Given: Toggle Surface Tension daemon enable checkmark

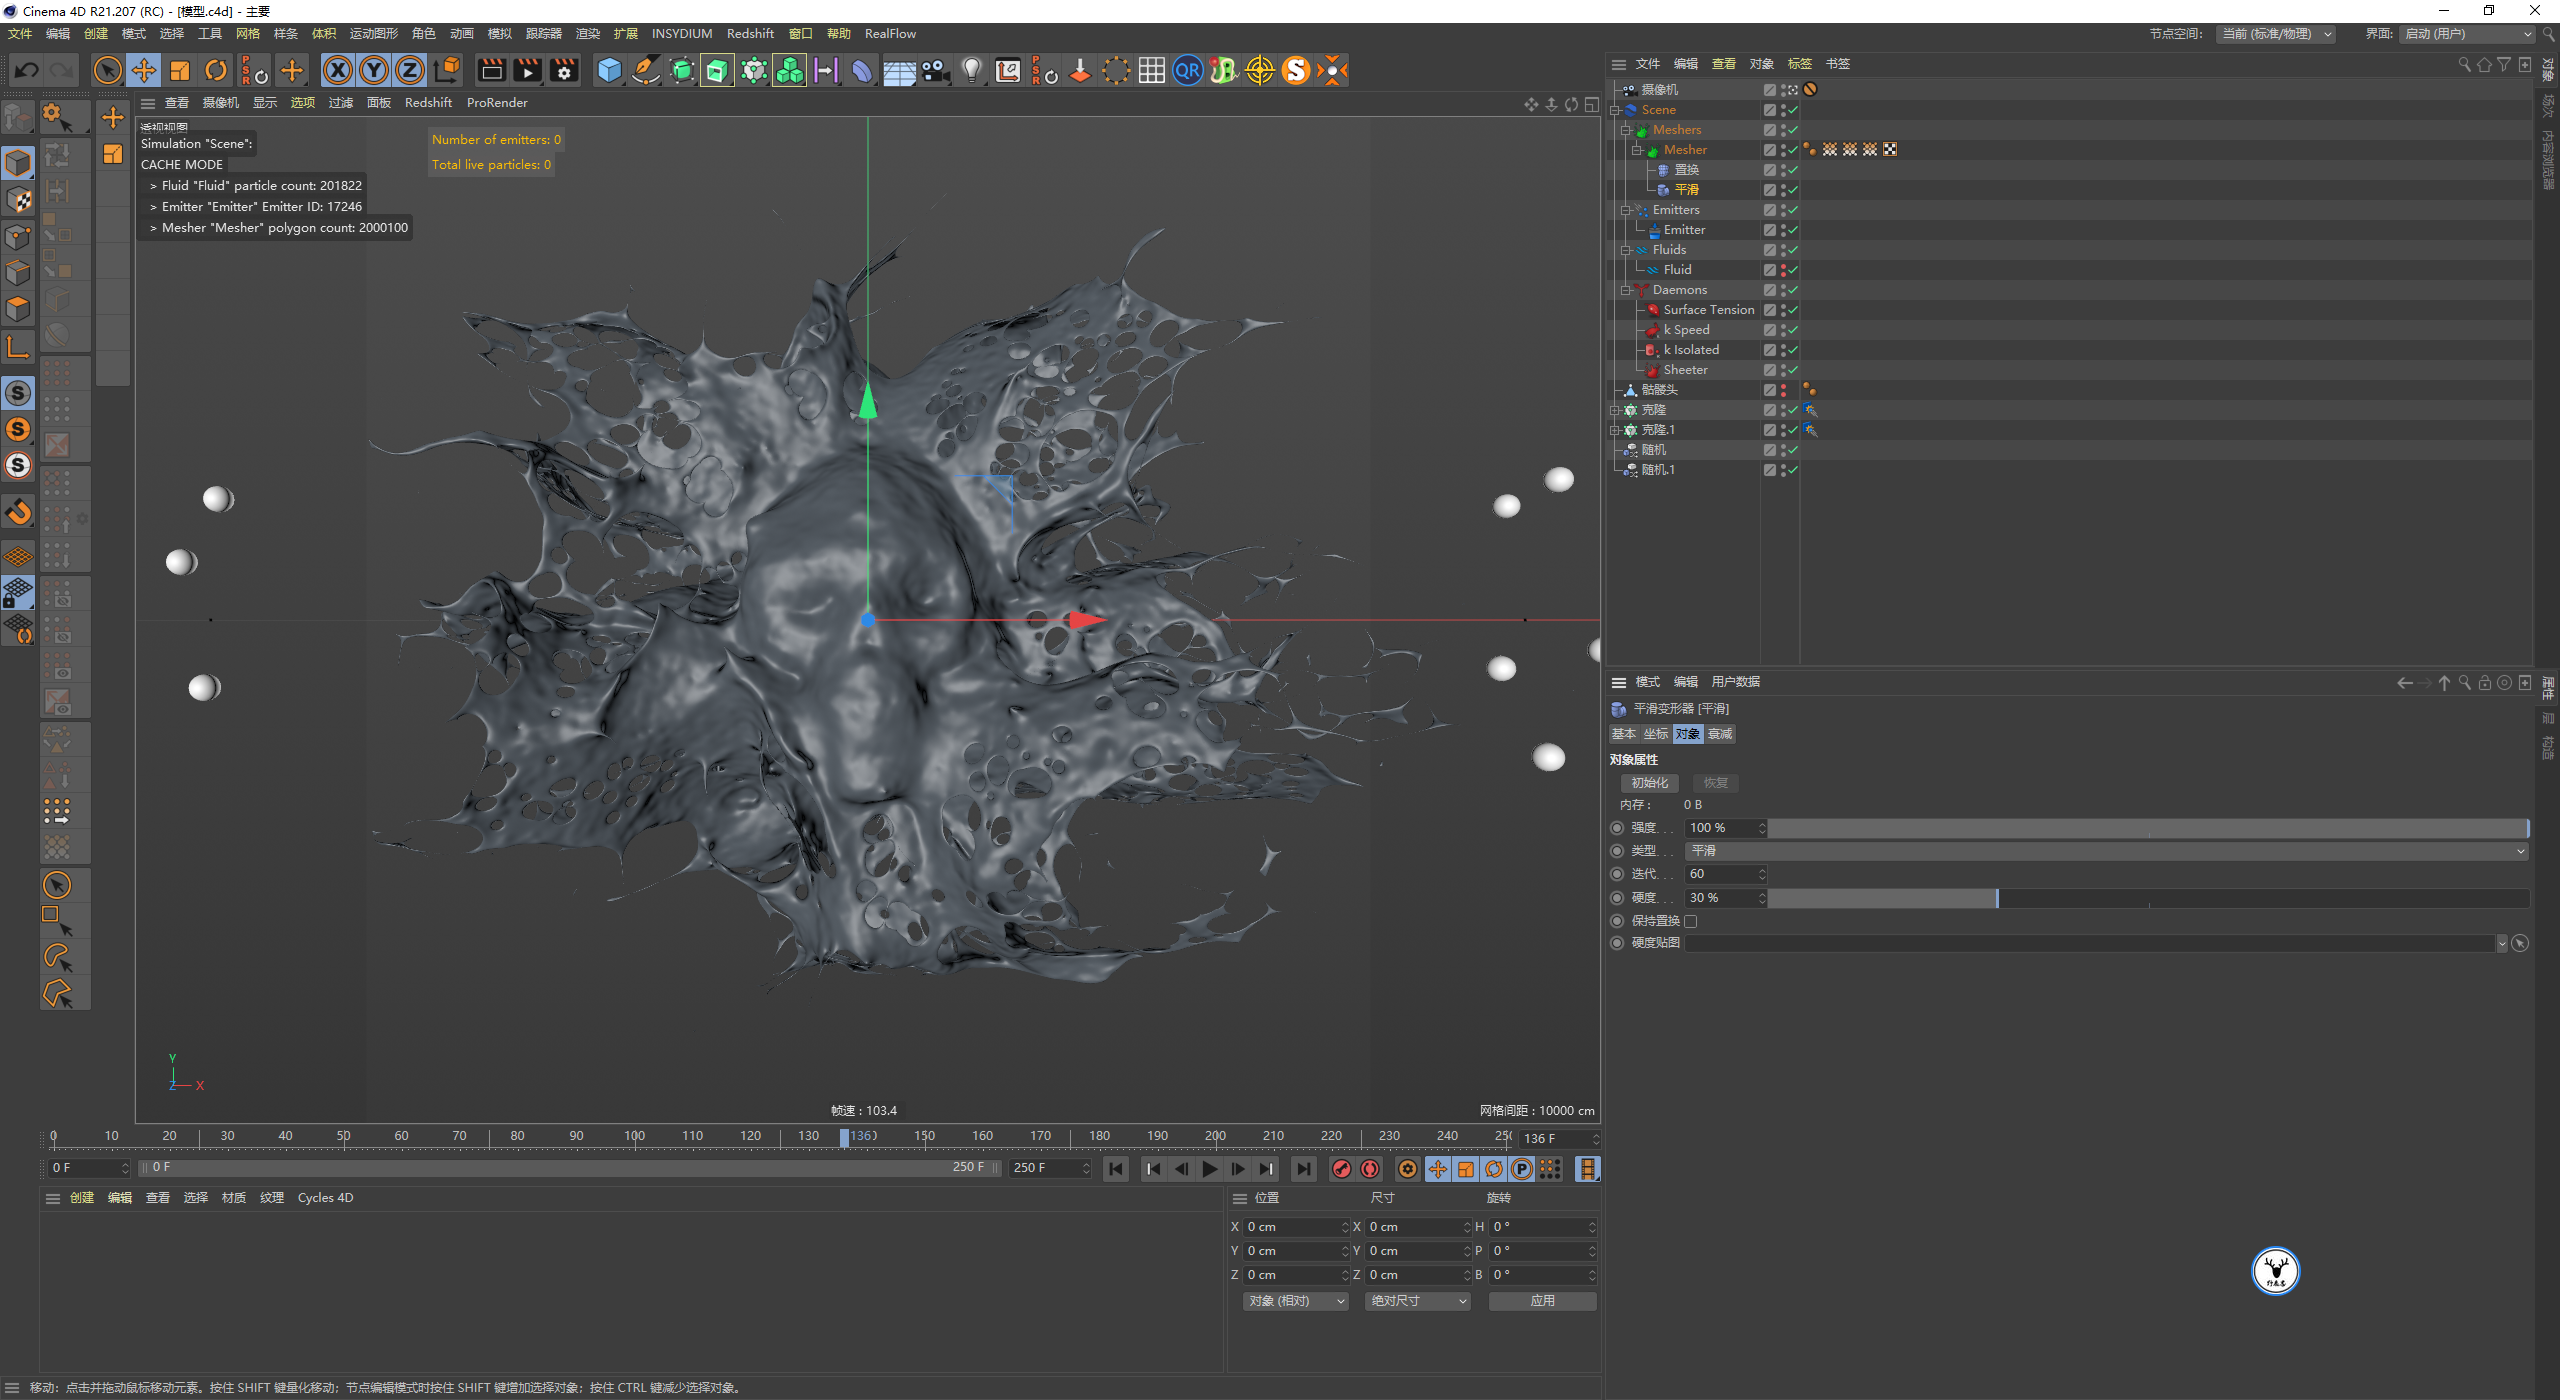Looking at the screenshot, I should click(x=1793, y=310).
